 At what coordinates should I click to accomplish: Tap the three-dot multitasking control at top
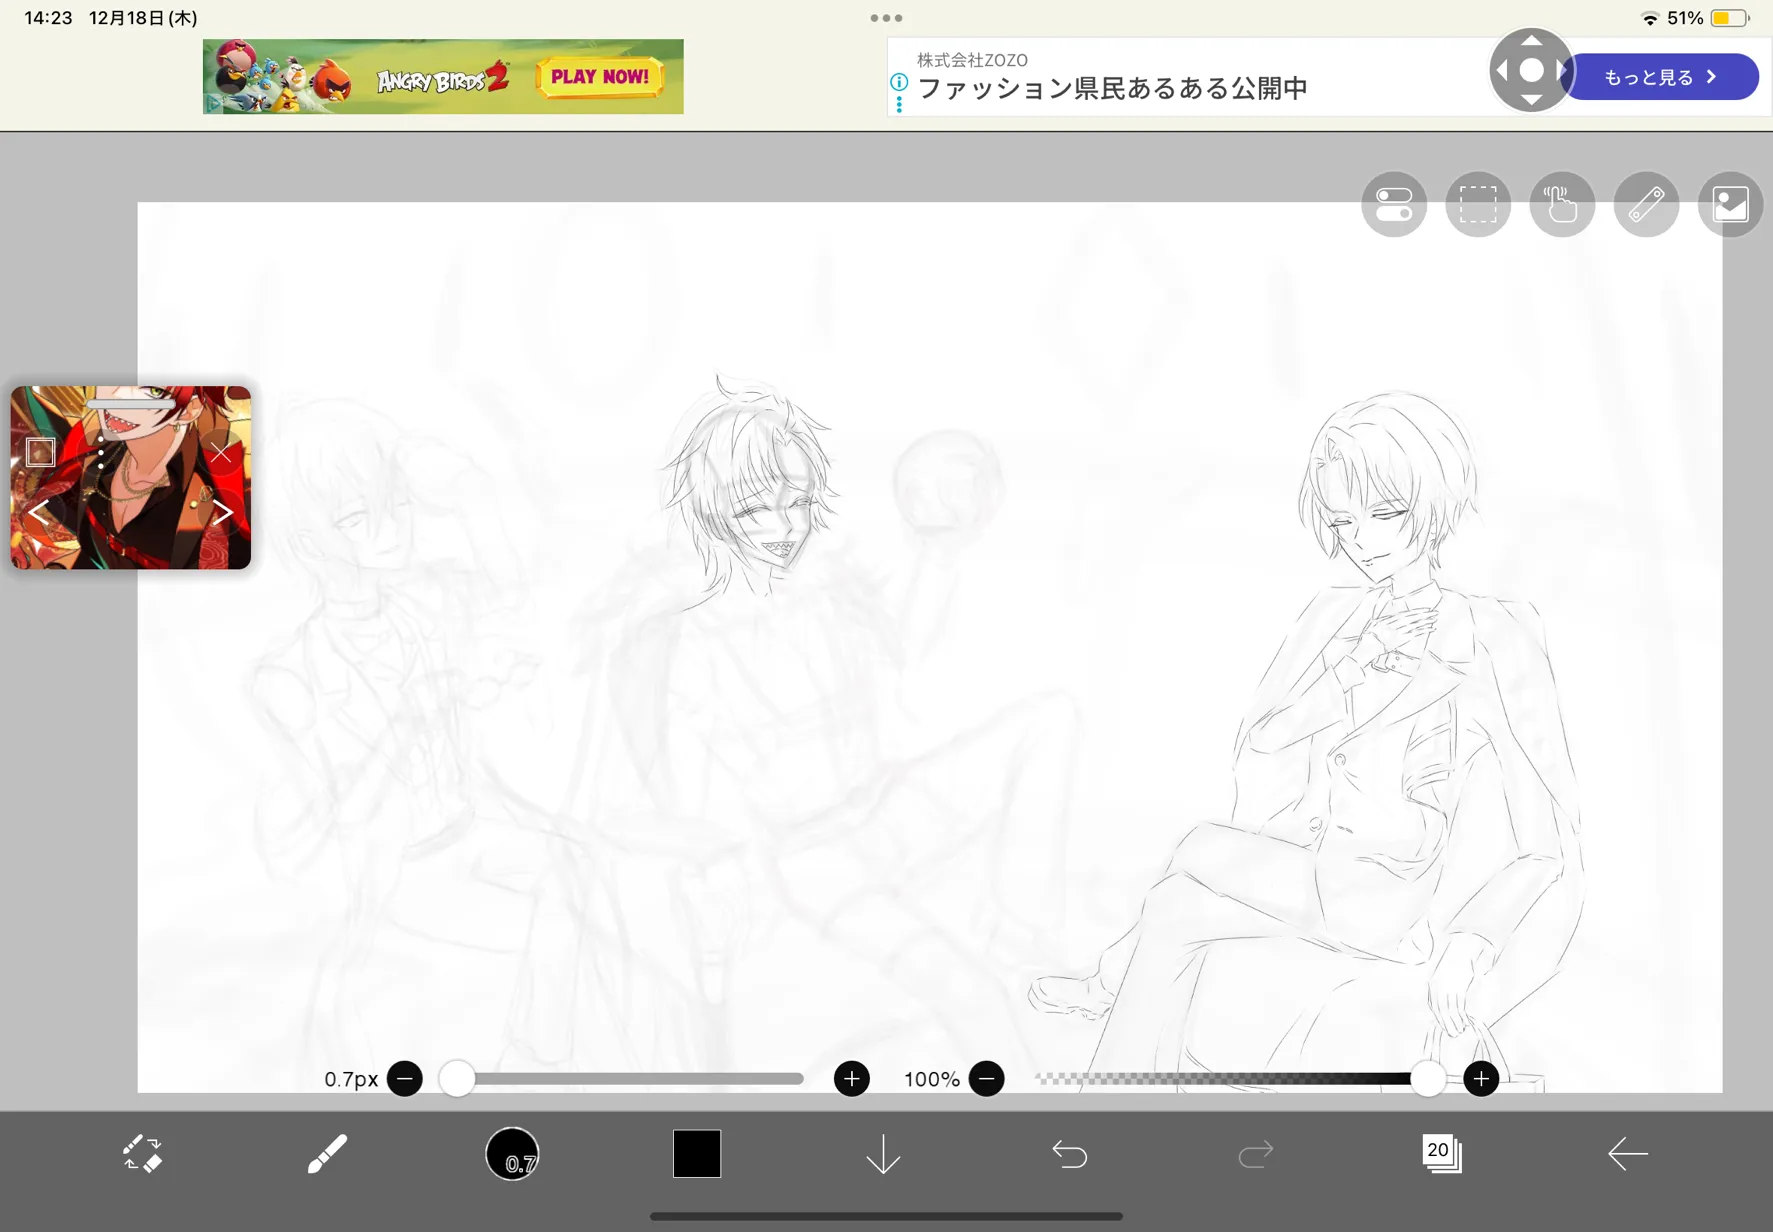[x=886, y=18]
